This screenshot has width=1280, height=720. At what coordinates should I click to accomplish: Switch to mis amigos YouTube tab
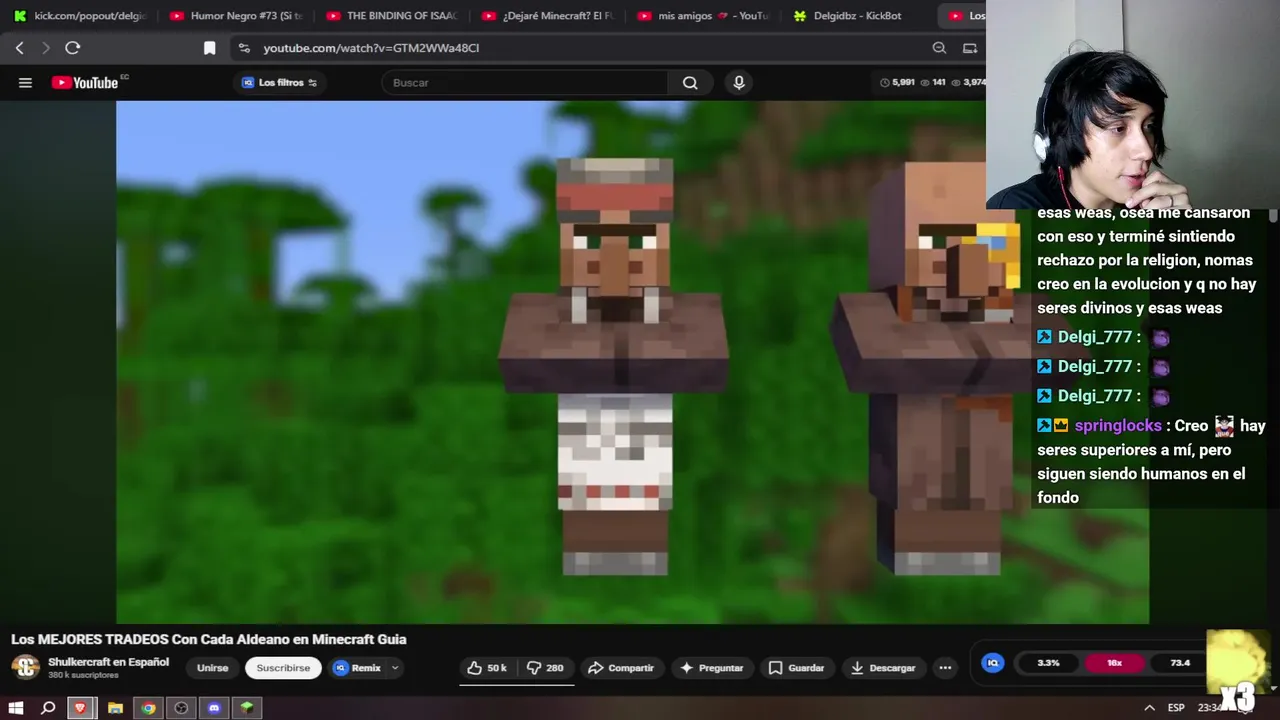(x=705, y=16)
